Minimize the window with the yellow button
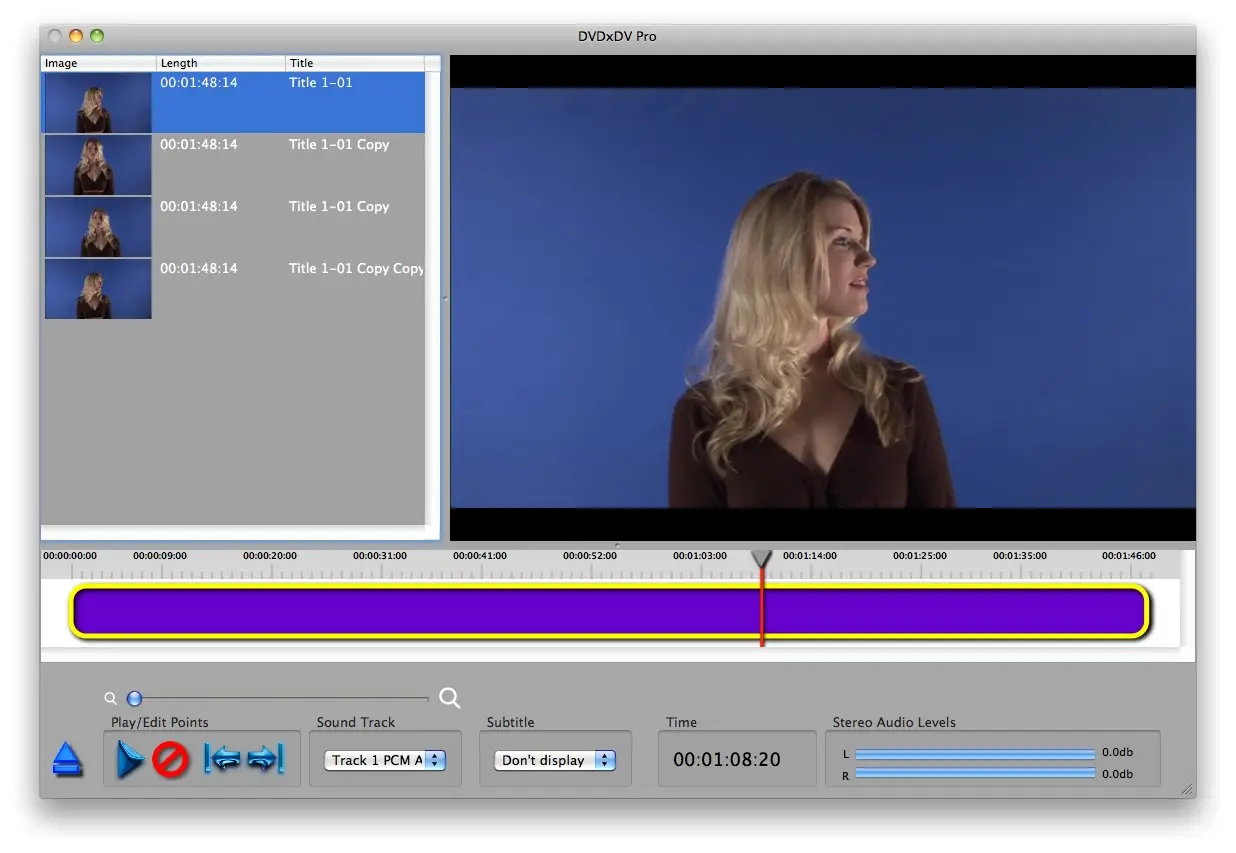The width and height of the screenshot is (1236, 853). pos(76,36)
